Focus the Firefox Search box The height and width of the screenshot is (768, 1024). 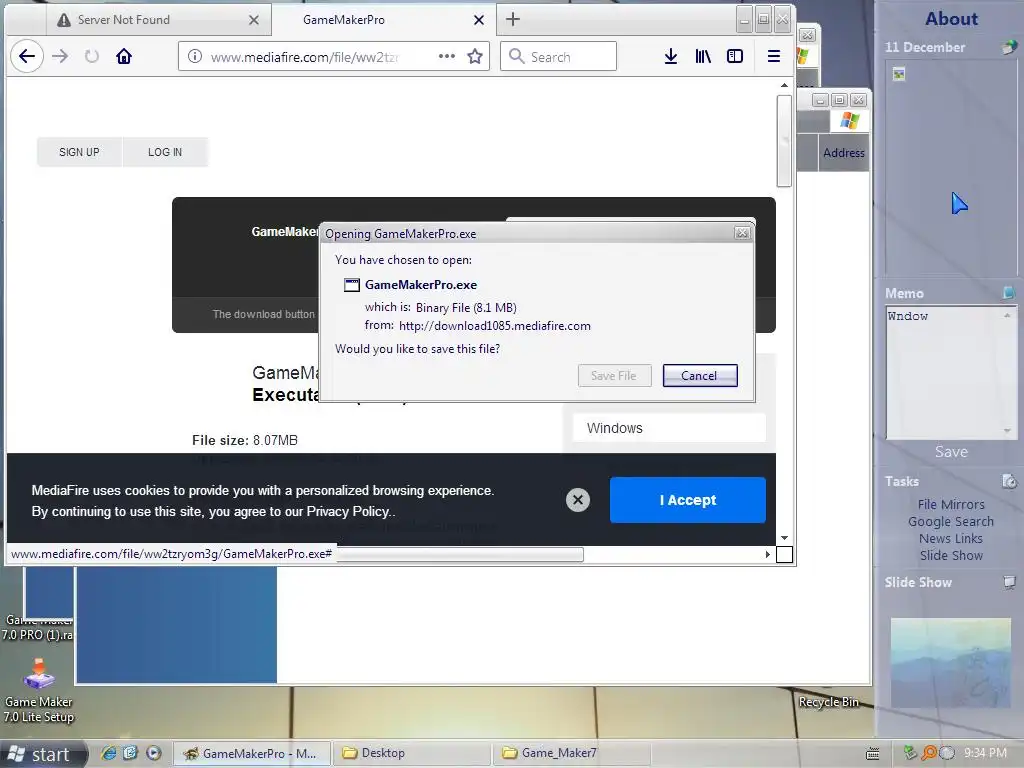(558, 56)
